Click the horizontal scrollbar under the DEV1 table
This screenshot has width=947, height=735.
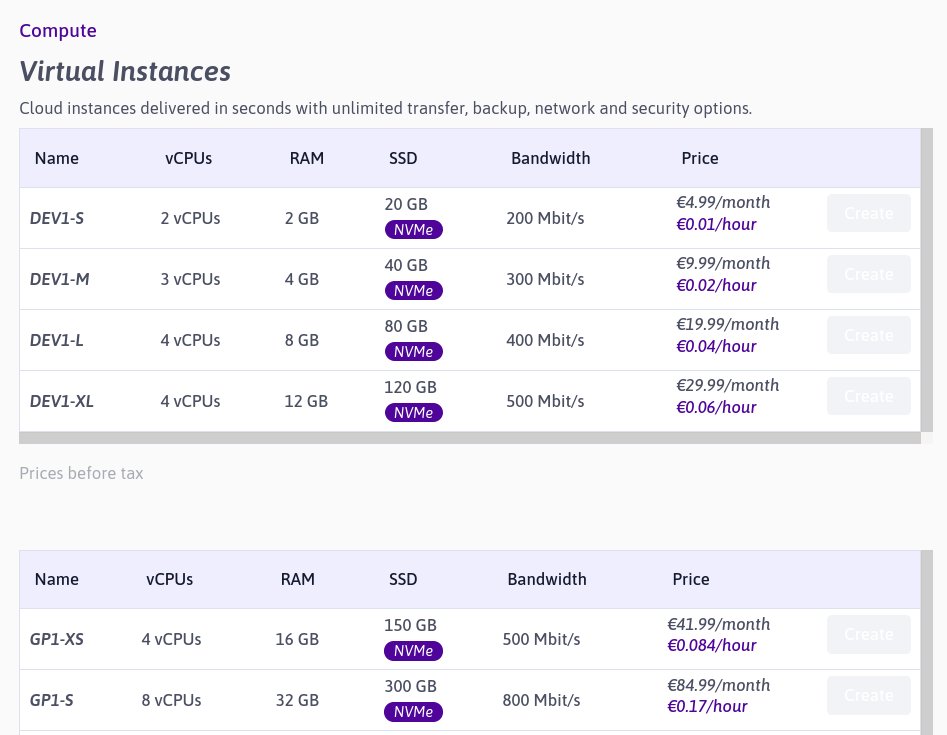pos(470,438)
